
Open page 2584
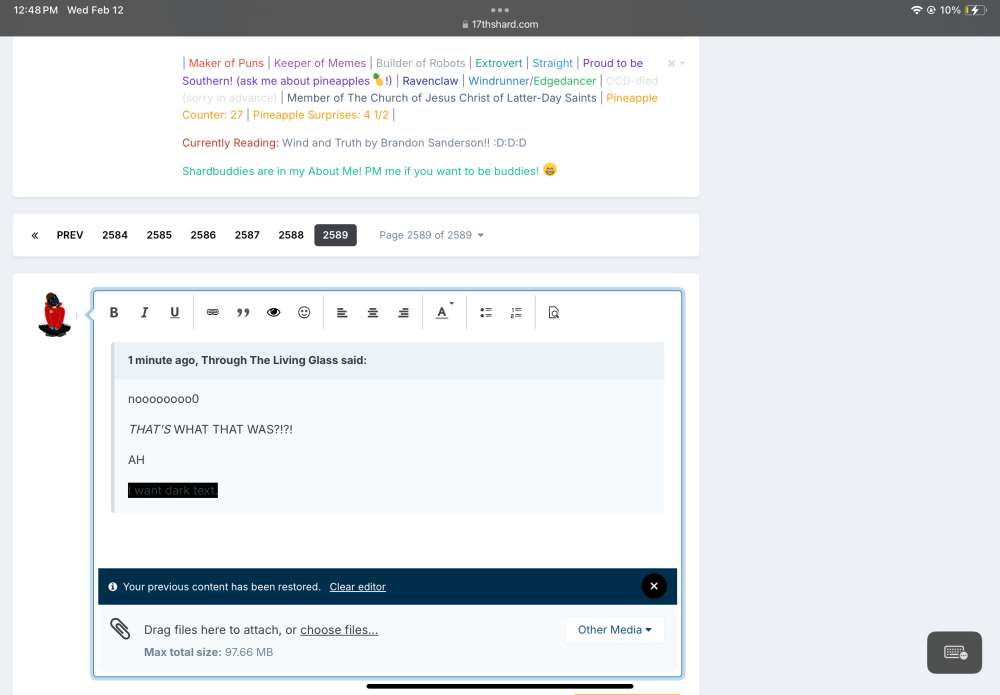(x=115, y=235)
